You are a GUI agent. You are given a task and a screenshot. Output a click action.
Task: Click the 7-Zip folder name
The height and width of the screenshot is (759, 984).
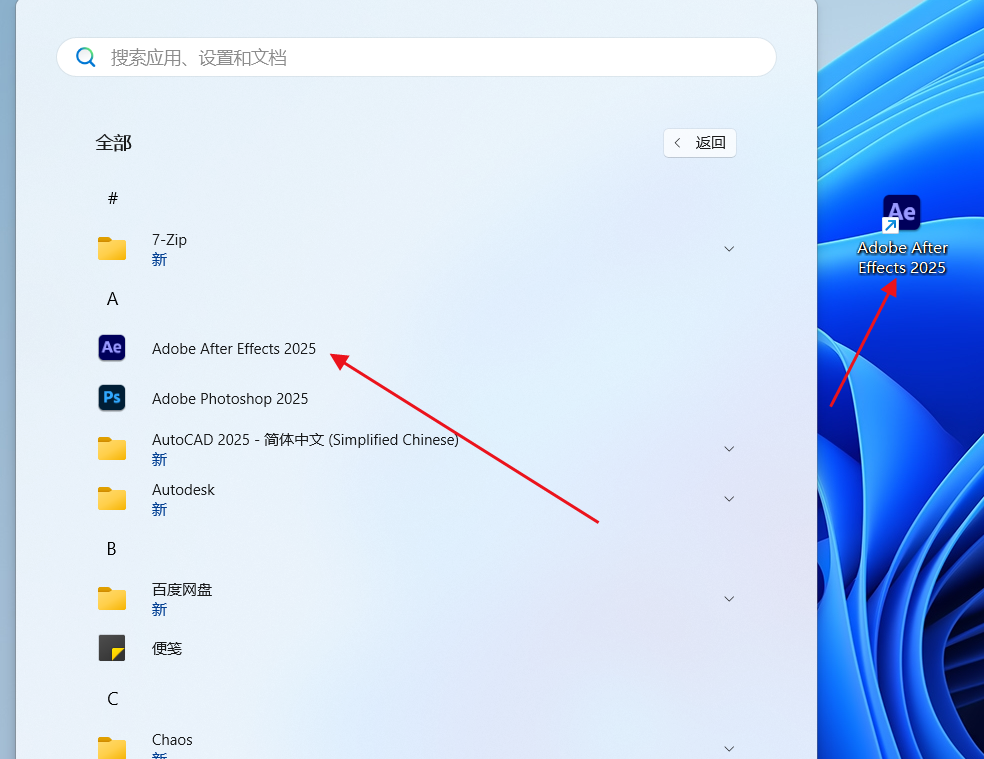(169, 240)
